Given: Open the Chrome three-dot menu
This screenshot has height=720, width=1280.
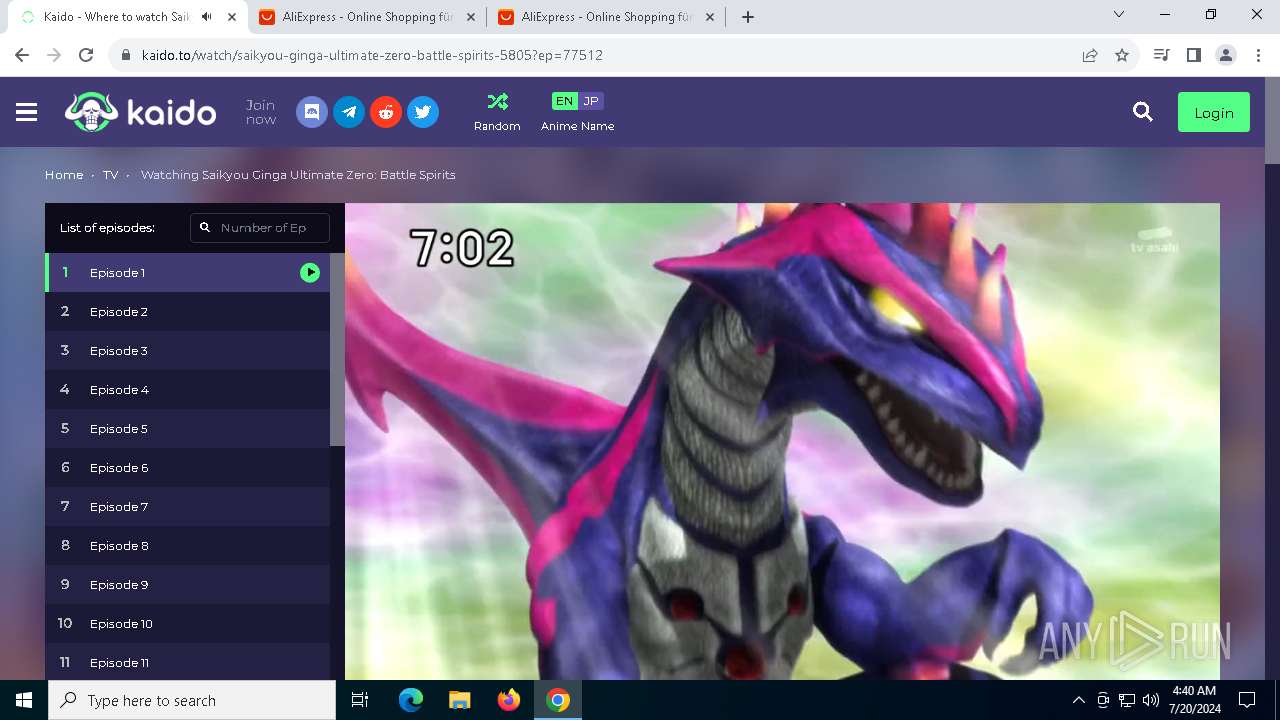Looking at the screenshot, I should 1258,55.
